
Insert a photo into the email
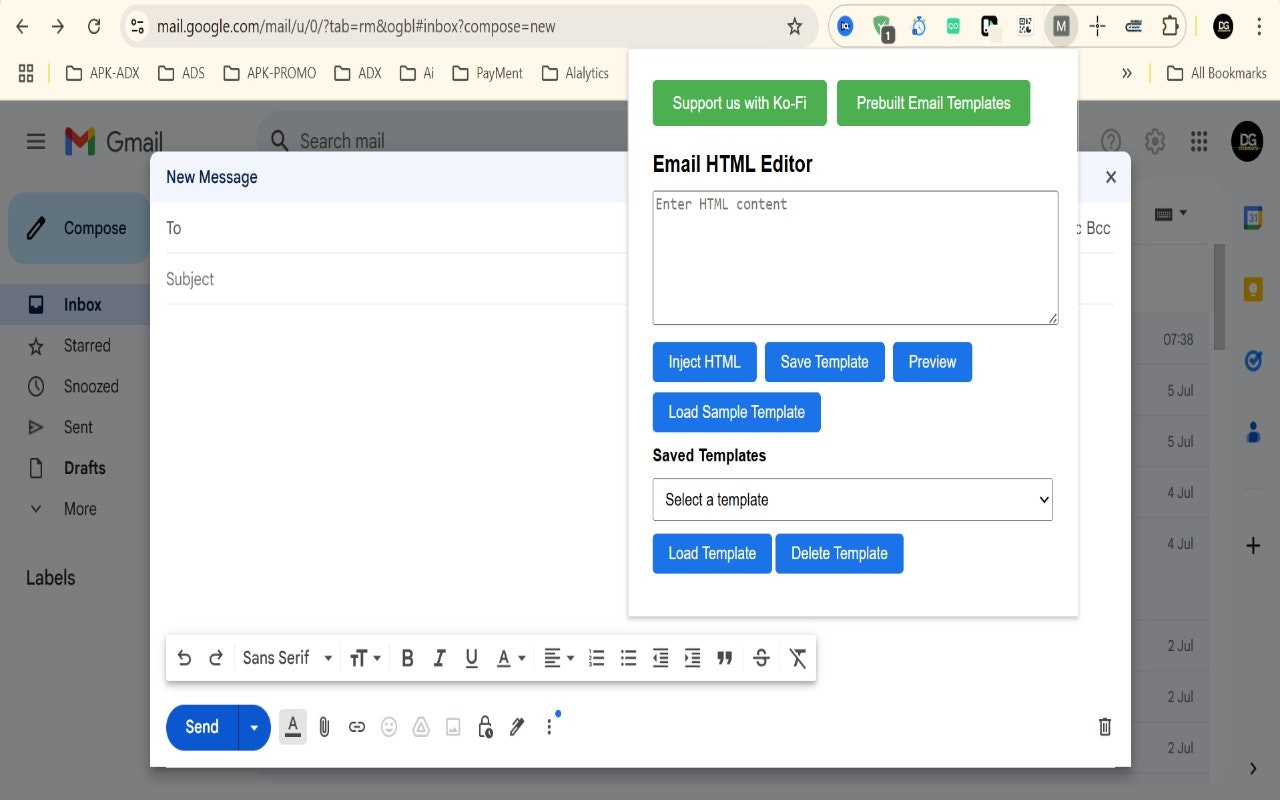pos(452,727)
